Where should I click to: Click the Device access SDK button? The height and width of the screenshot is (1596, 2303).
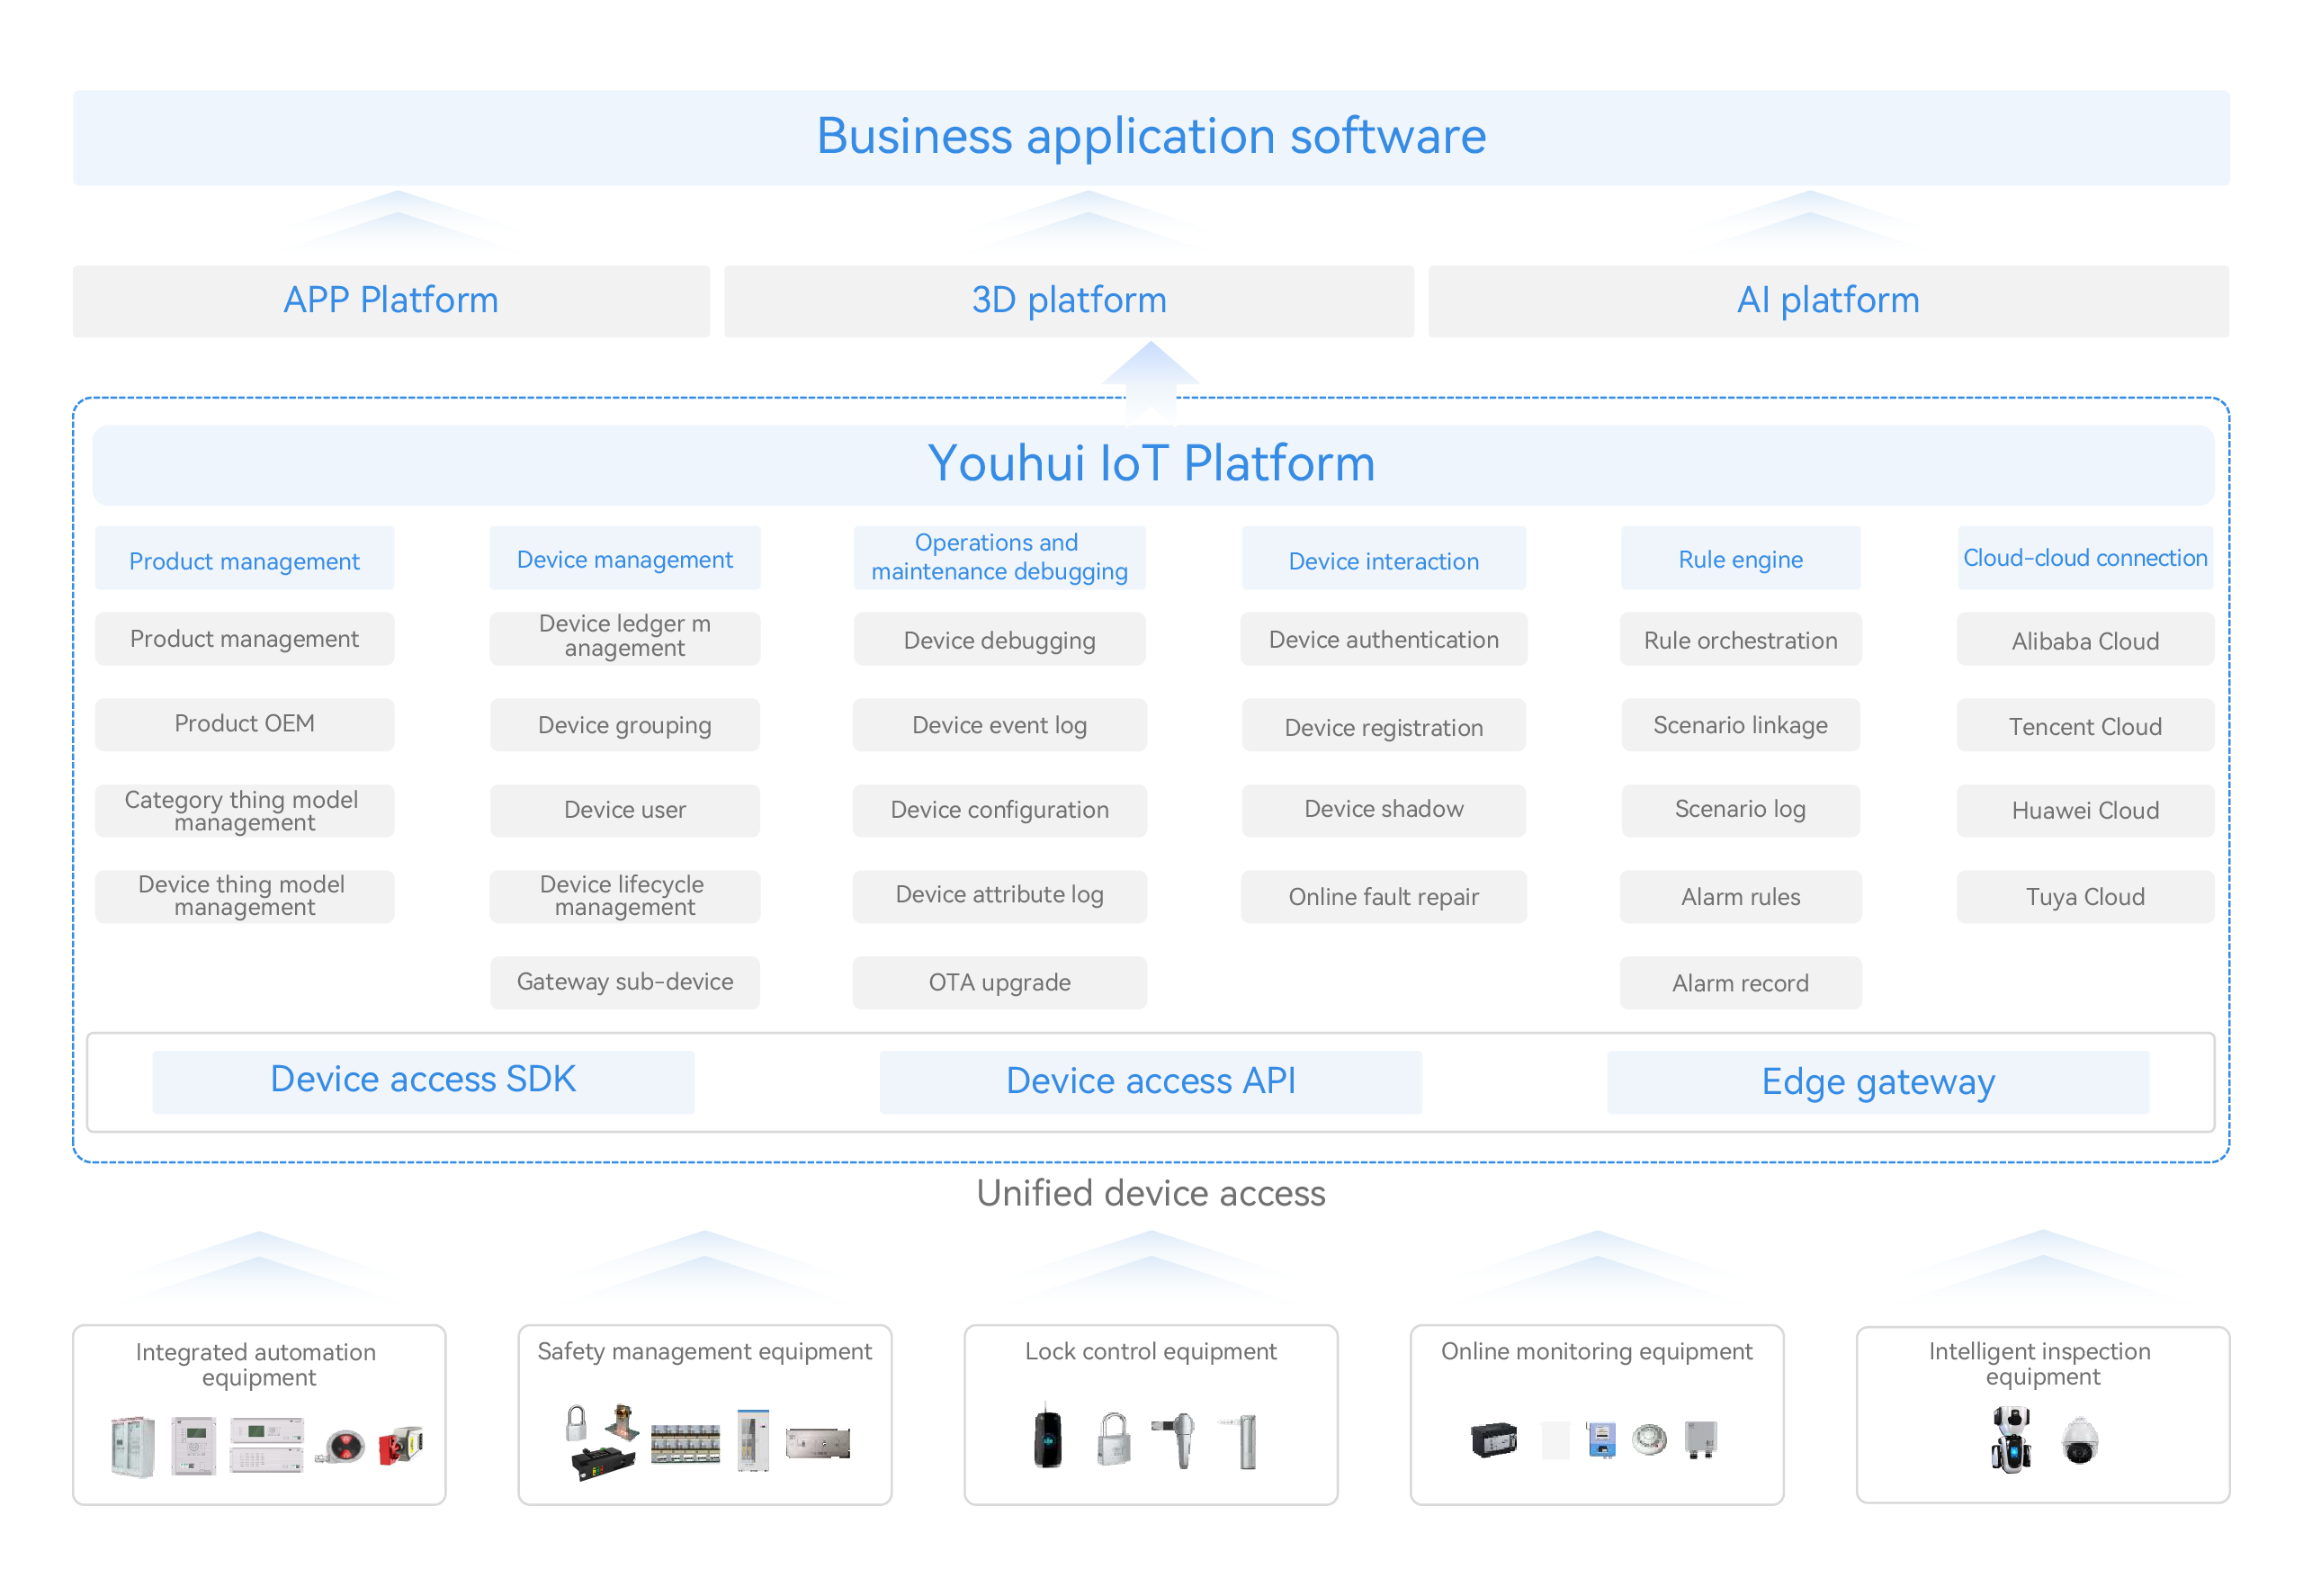423,1080
